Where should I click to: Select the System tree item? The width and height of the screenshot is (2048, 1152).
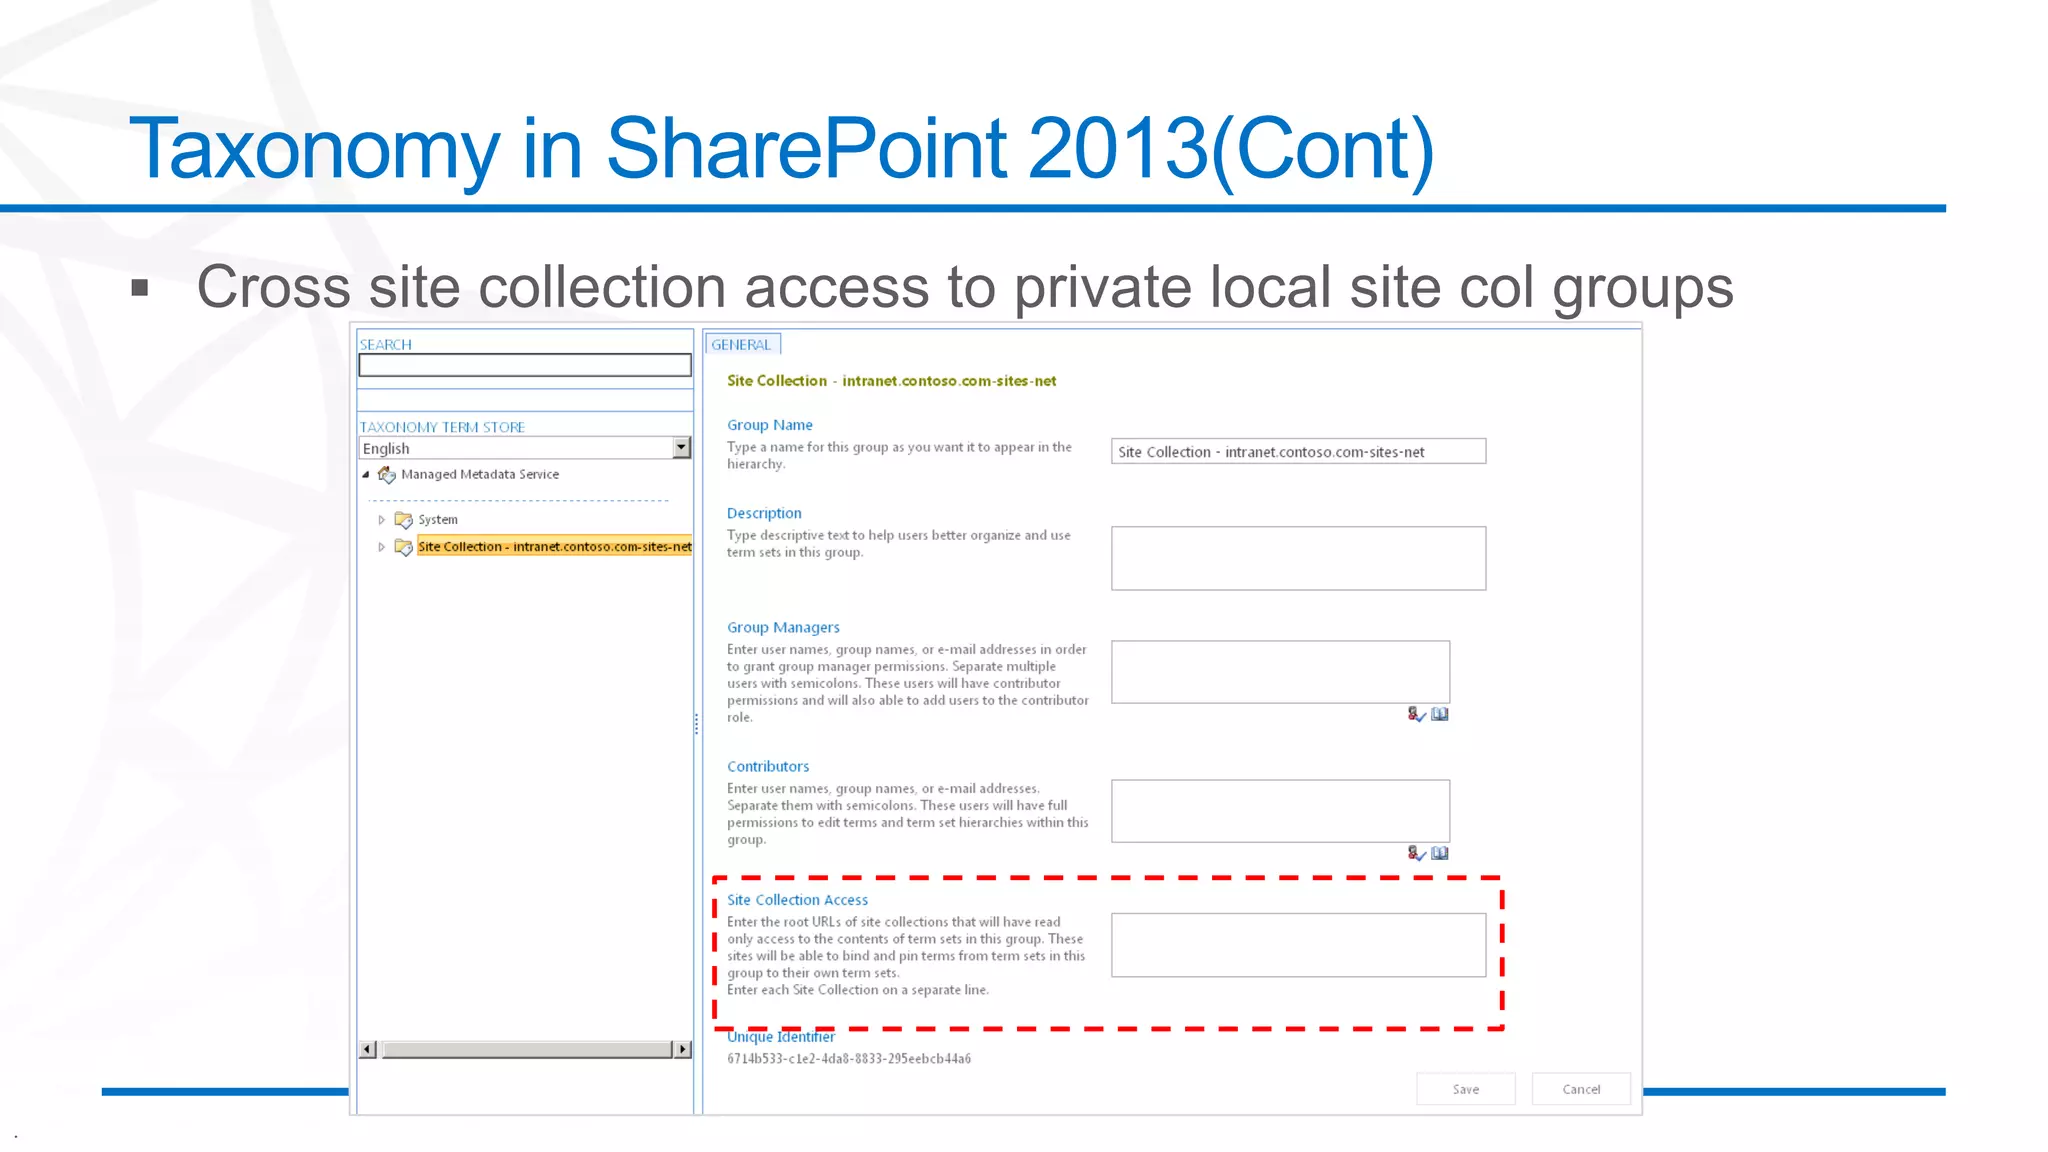[x=438, y=520]
